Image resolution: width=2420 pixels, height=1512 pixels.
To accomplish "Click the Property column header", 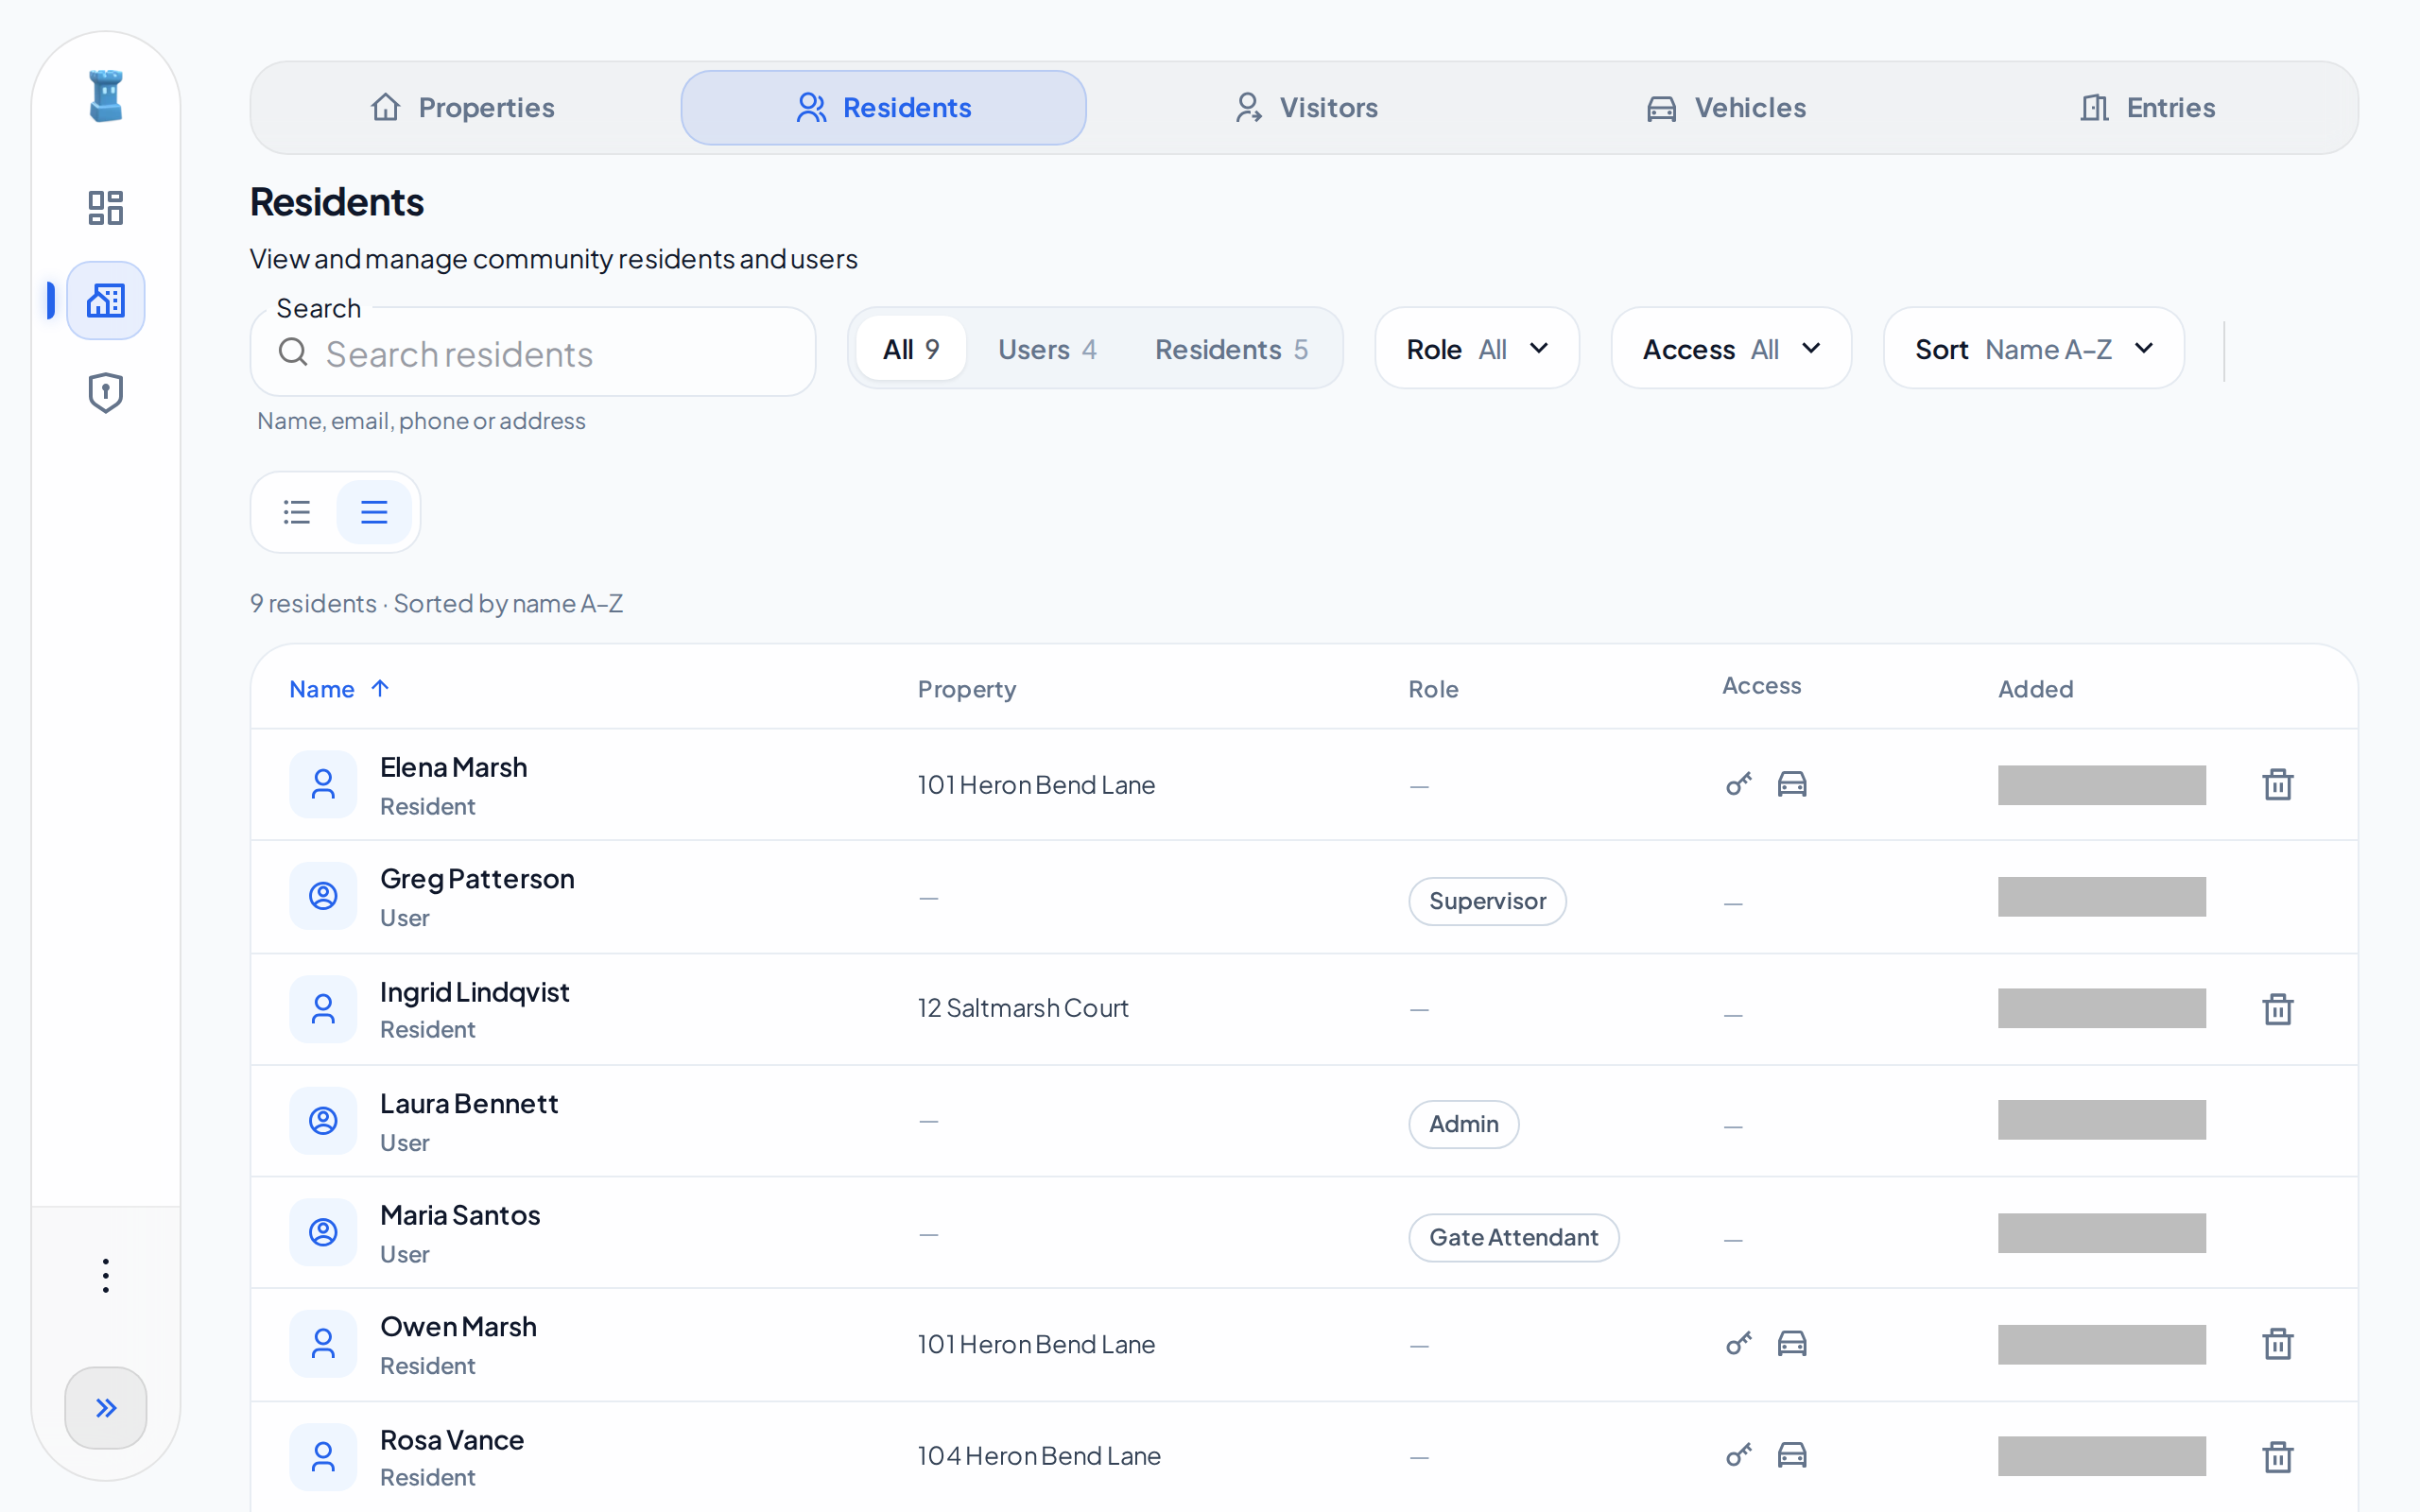I will (x=967, y=689).
